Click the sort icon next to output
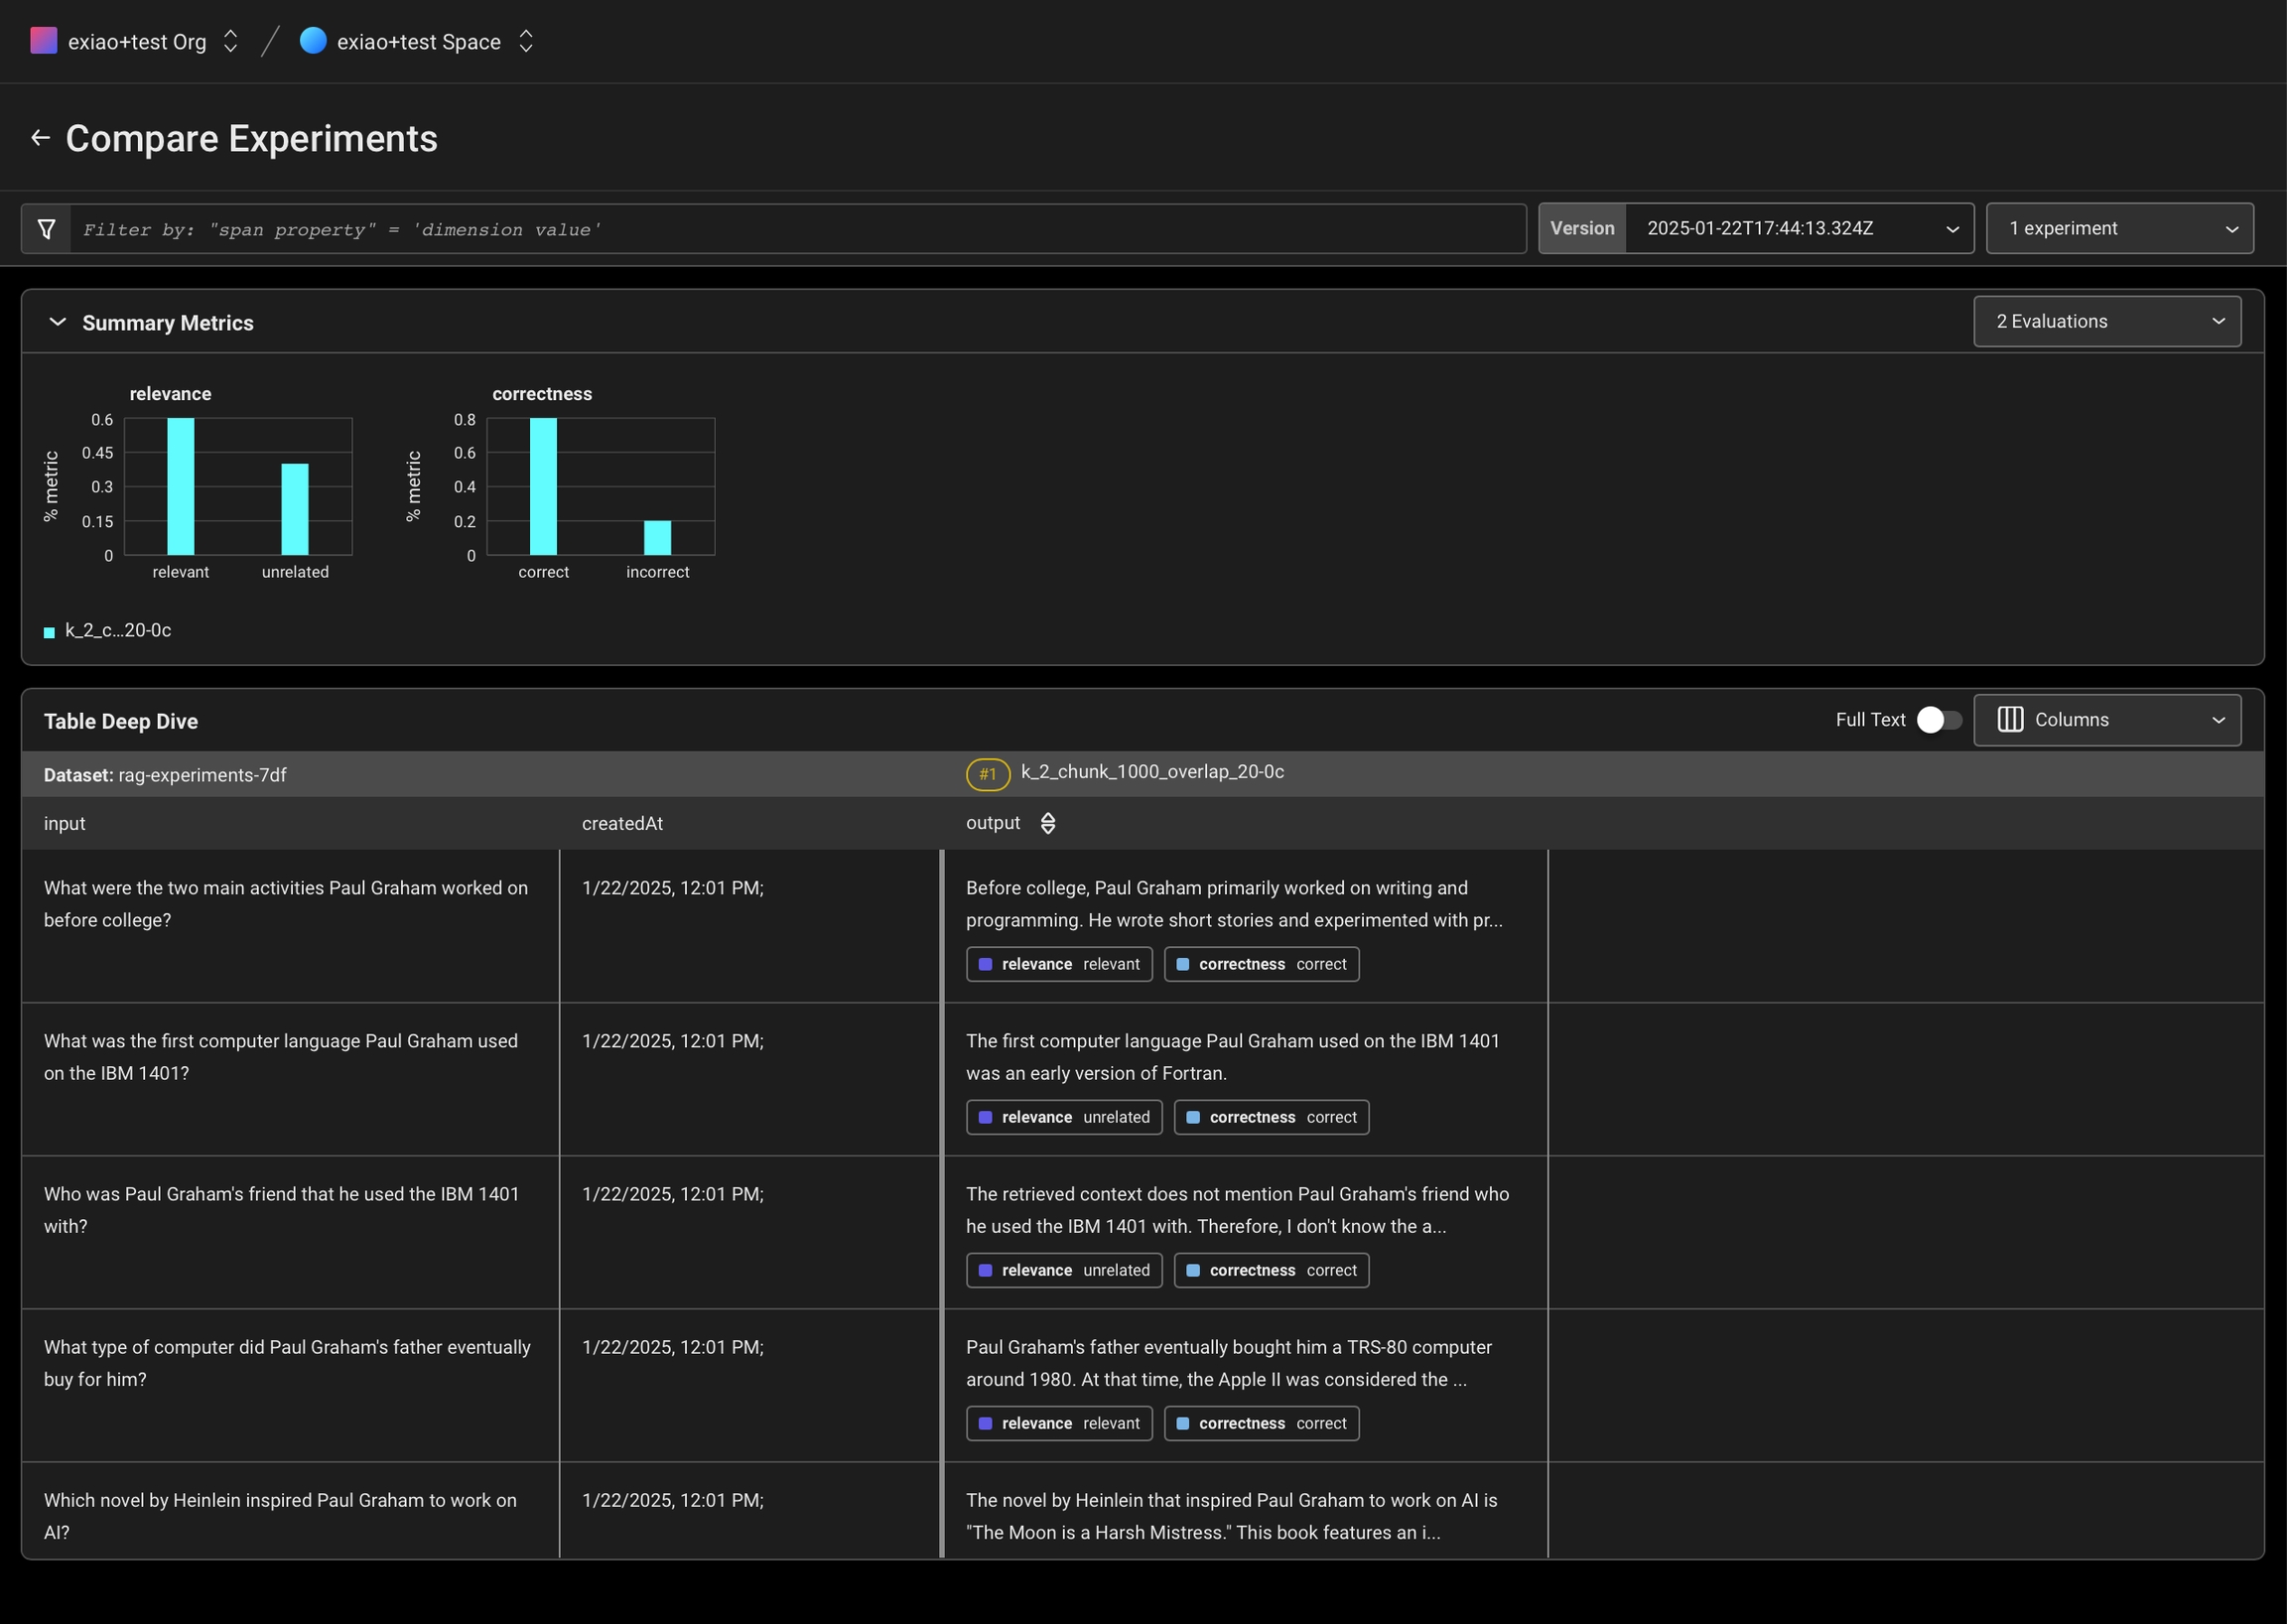Image resolution: width=2287 pixels, height=1624 pixels. [x=1047, y=823]
